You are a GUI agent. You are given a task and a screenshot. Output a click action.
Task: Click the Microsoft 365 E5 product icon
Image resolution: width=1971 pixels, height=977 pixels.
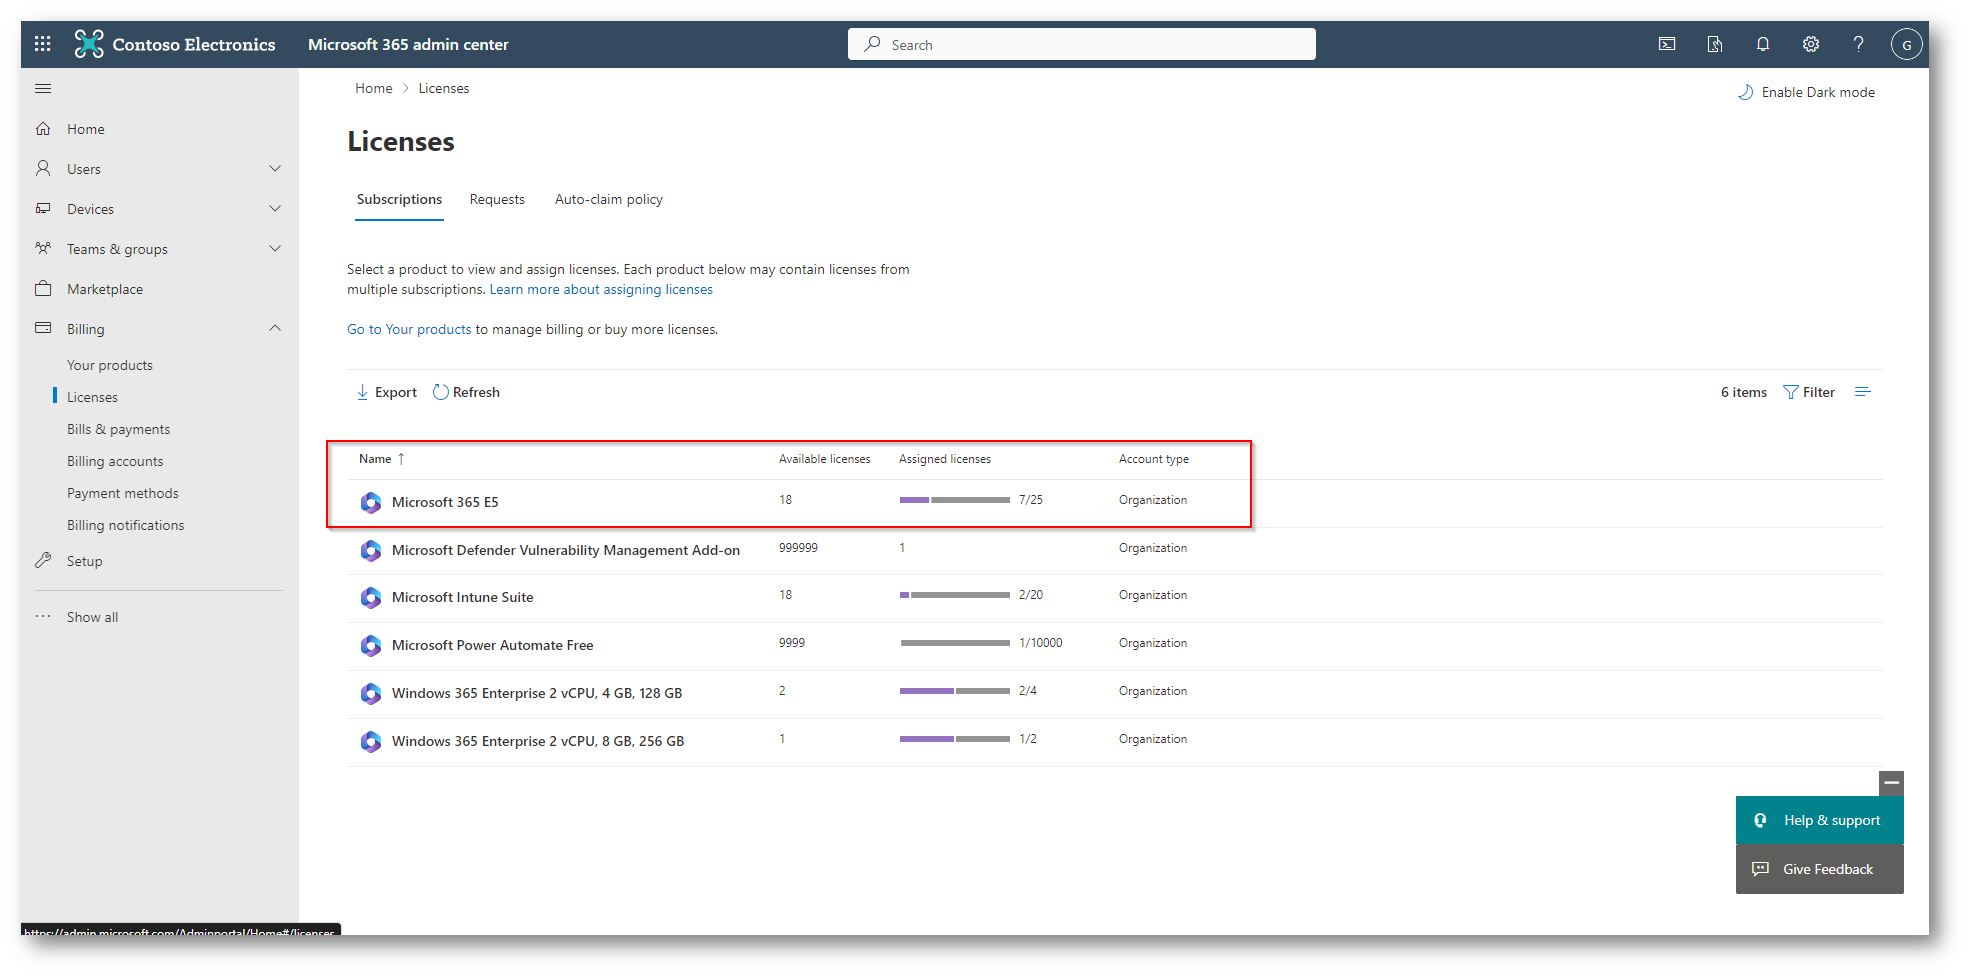pyautogui.click(x=371, y=502)
